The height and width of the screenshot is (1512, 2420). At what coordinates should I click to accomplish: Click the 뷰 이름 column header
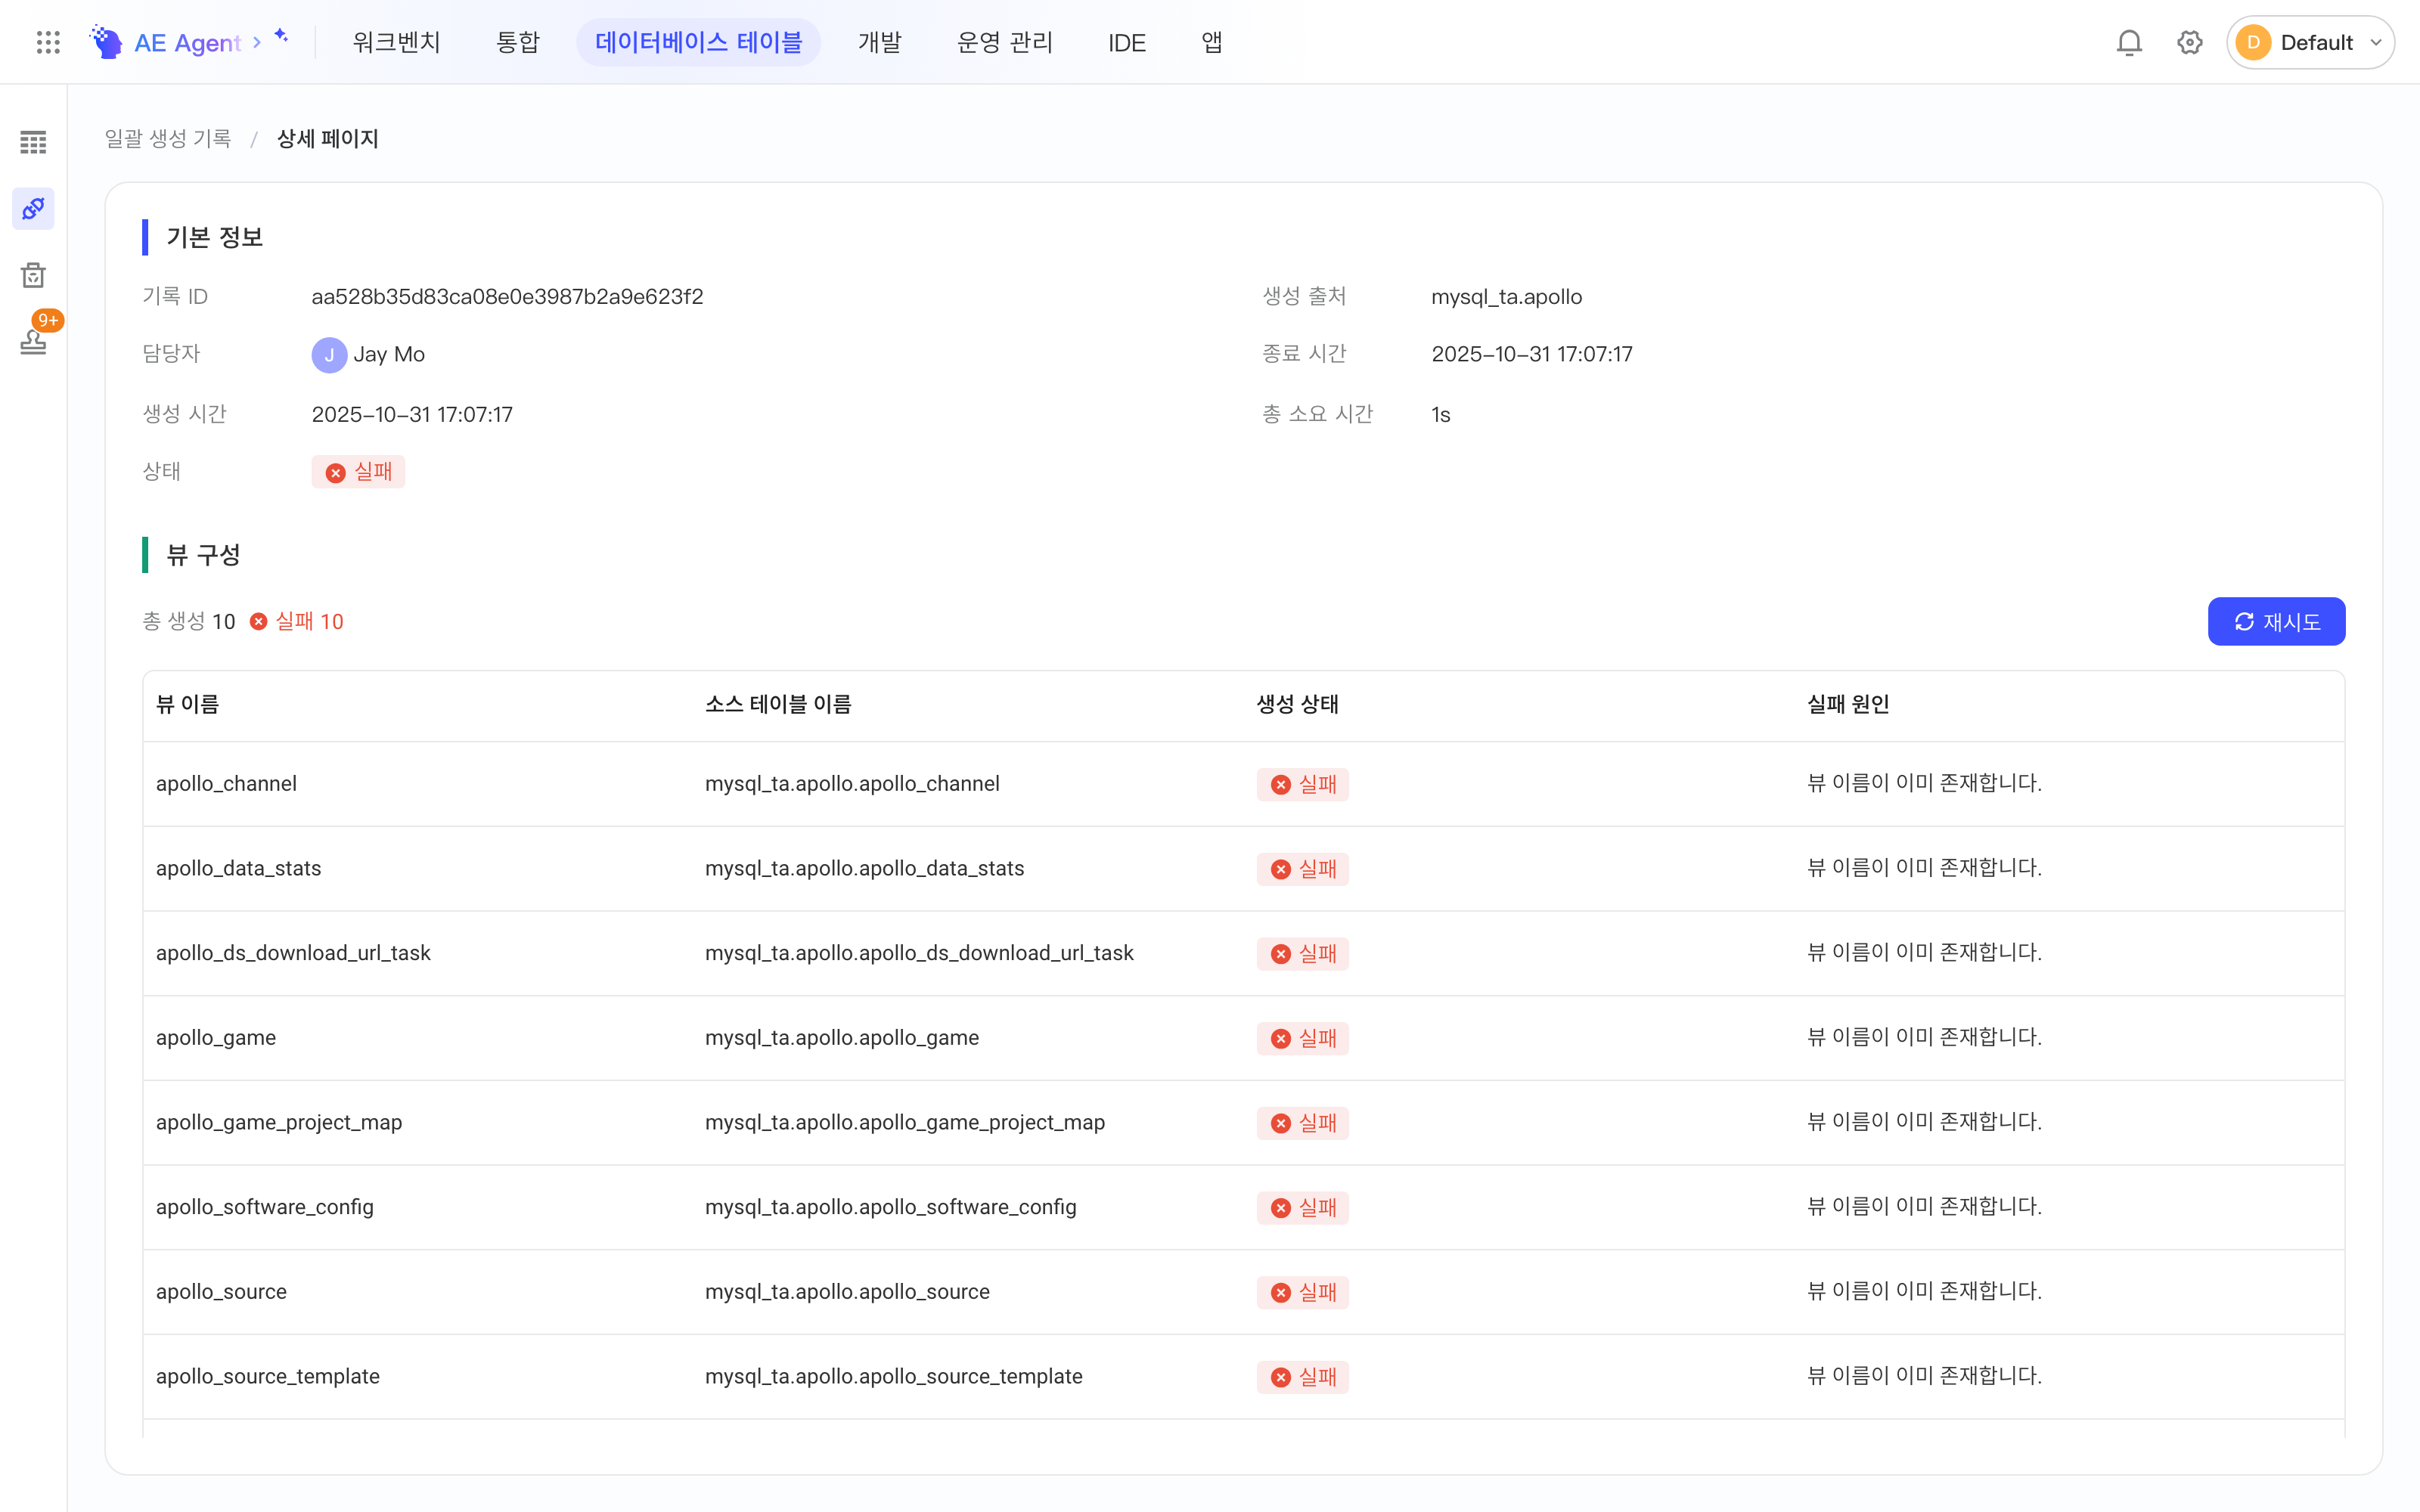[x=187, y=704]
